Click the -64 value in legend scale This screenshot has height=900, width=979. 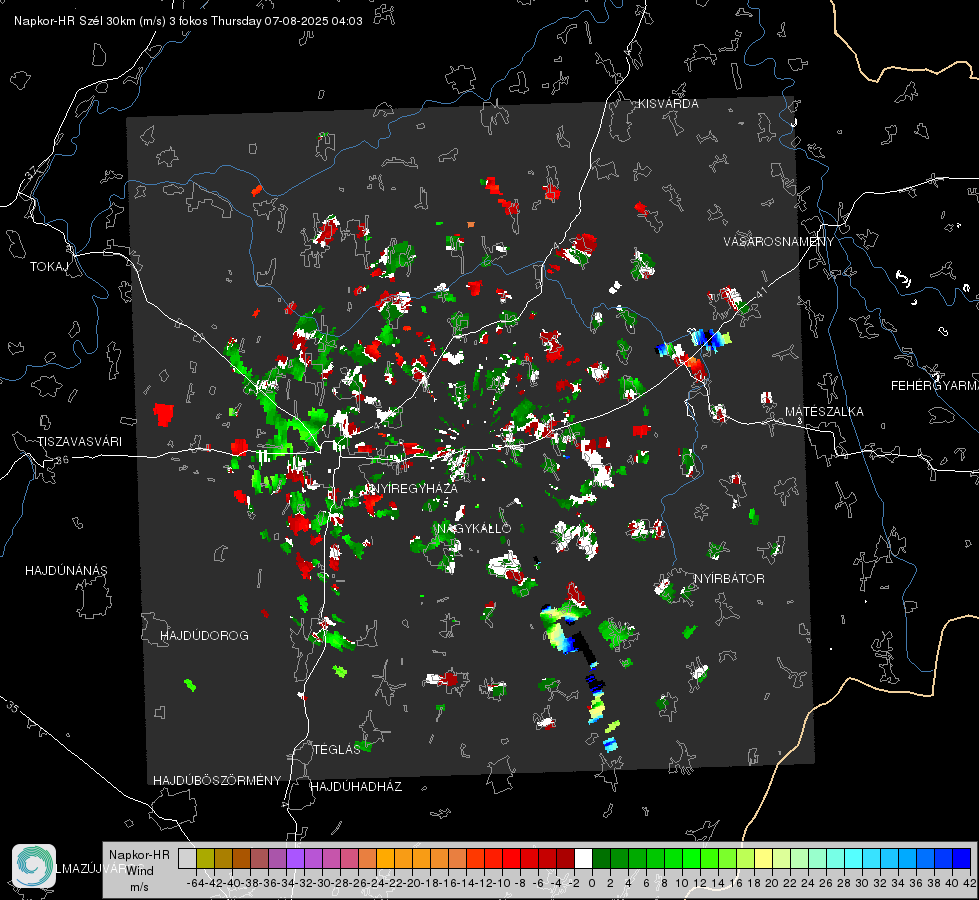tap(195, 883)
